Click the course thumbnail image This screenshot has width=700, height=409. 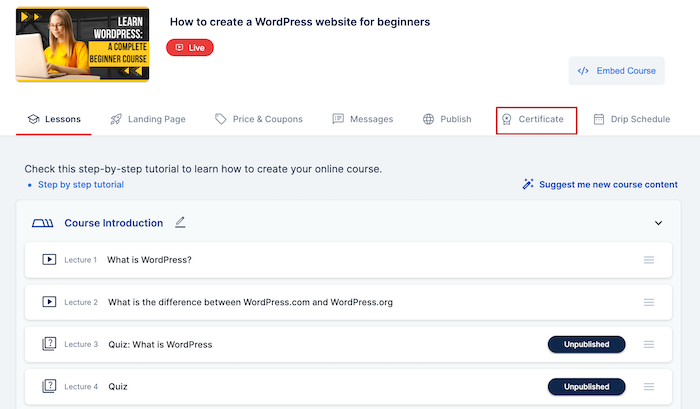pyautogui.click(x=83, y=44)
